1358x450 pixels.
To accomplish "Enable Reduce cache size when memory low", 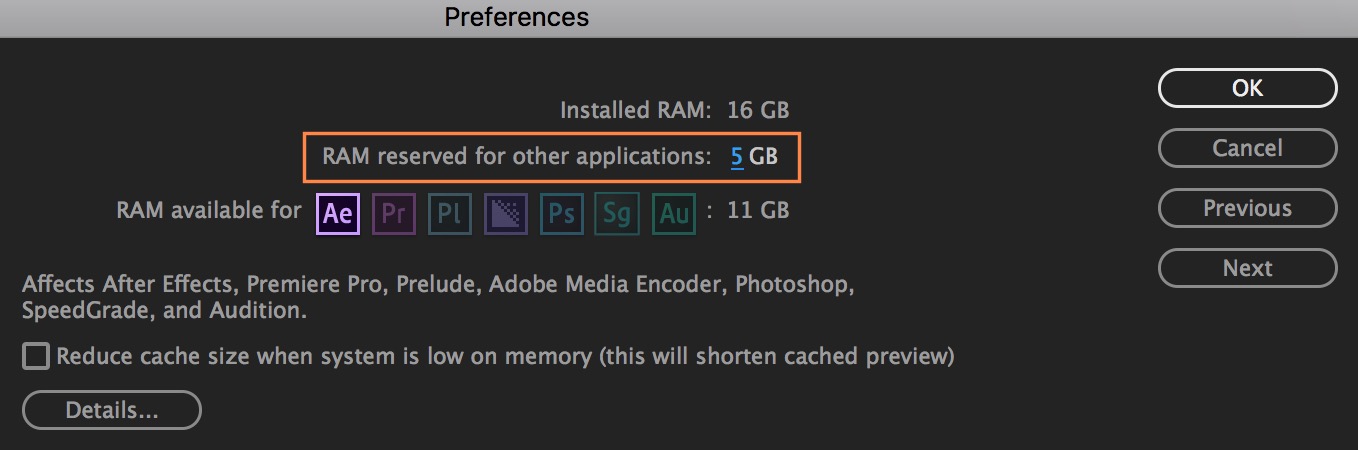I will (x=36, y=356).
